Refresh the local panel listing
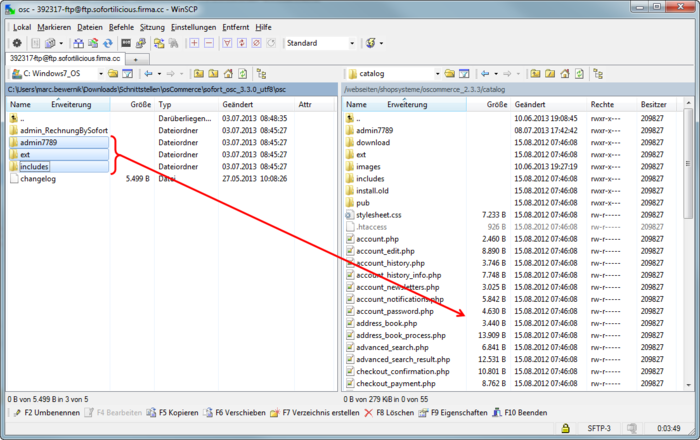This screenshot has width=700, height=440. tap(242, 74)
